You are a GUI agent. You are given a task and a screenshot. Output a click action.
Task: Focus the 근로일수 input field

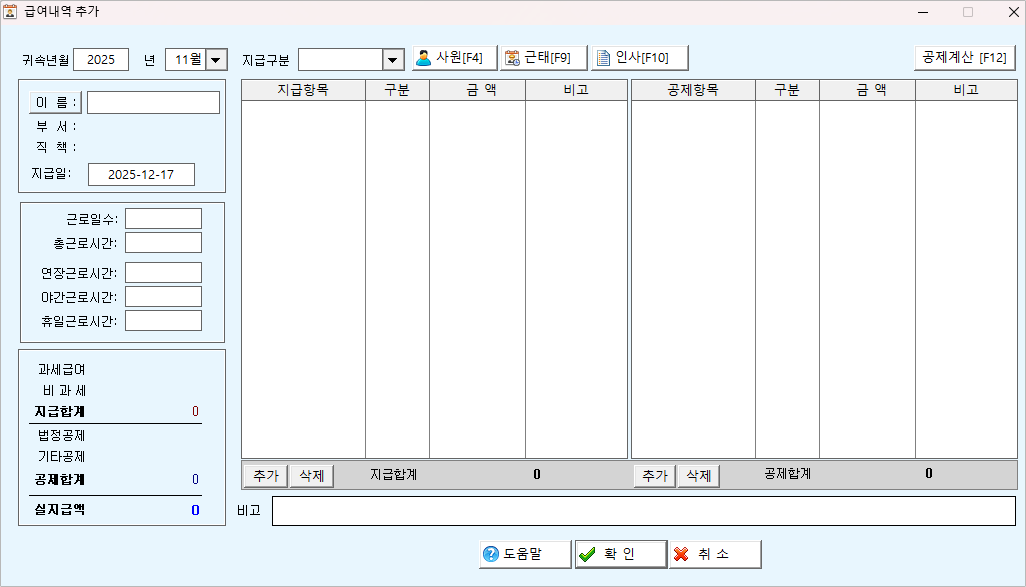164,219
